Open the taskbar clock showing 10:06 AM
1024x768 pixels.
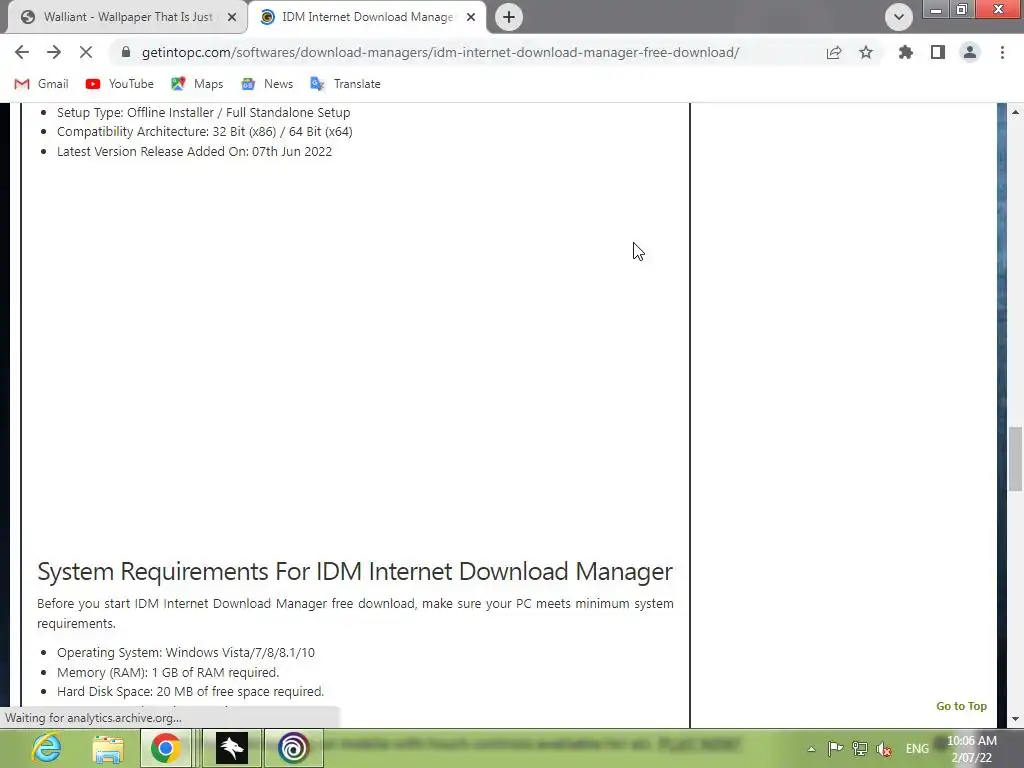[972, 749]
